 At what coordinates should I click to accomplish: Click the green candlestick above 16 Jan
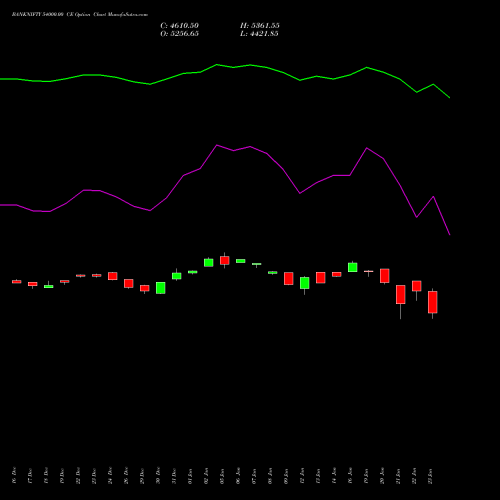(353, 267)
